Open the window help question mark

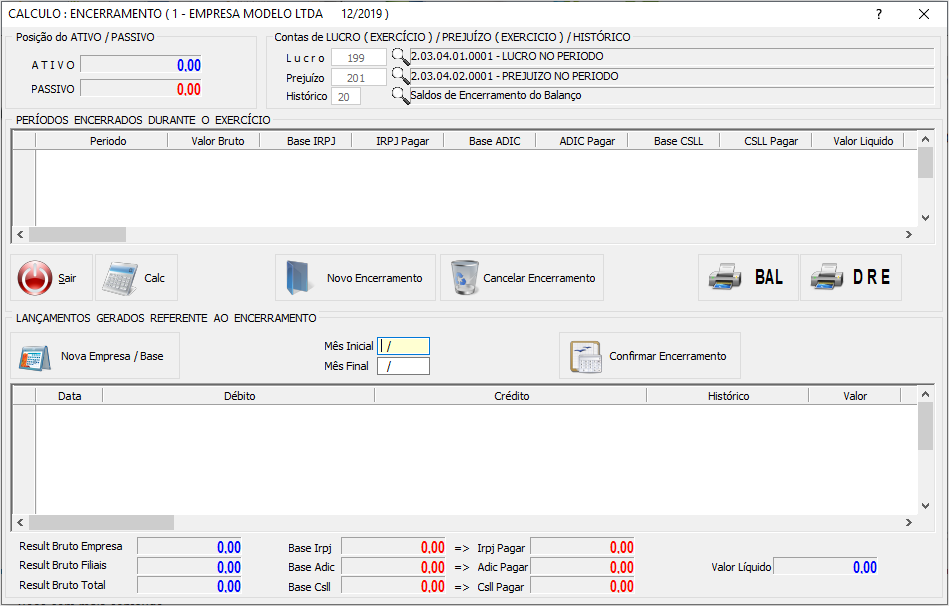pyautogui.click(x=879, y=14)
